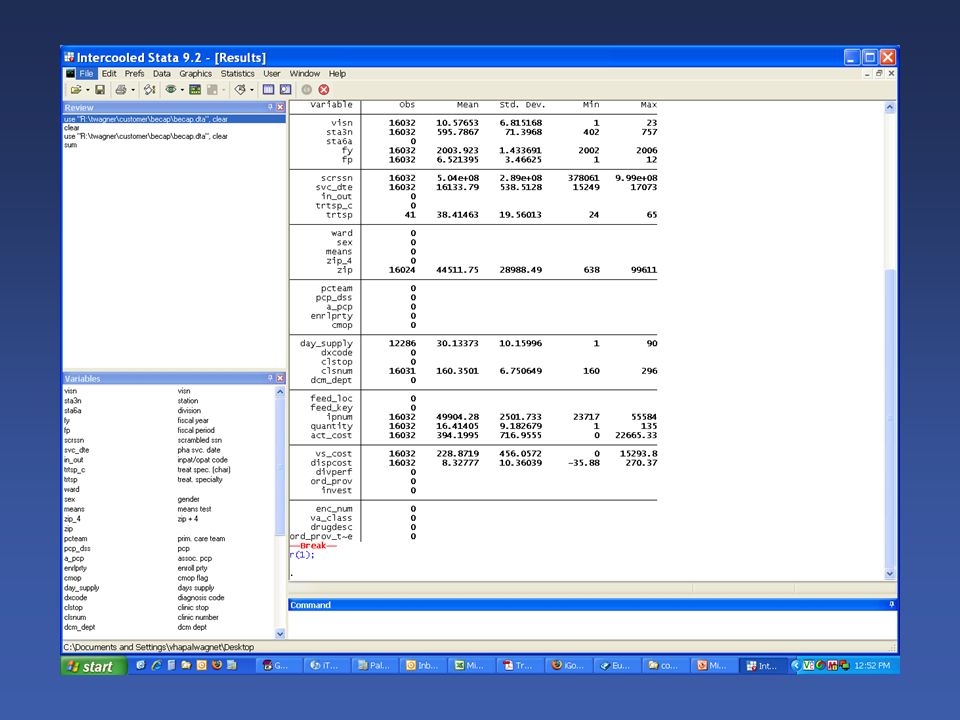Select variable 'day_supply' in Variables list
The height and width of the screenshot is (720, 960).
coord(81,588)
